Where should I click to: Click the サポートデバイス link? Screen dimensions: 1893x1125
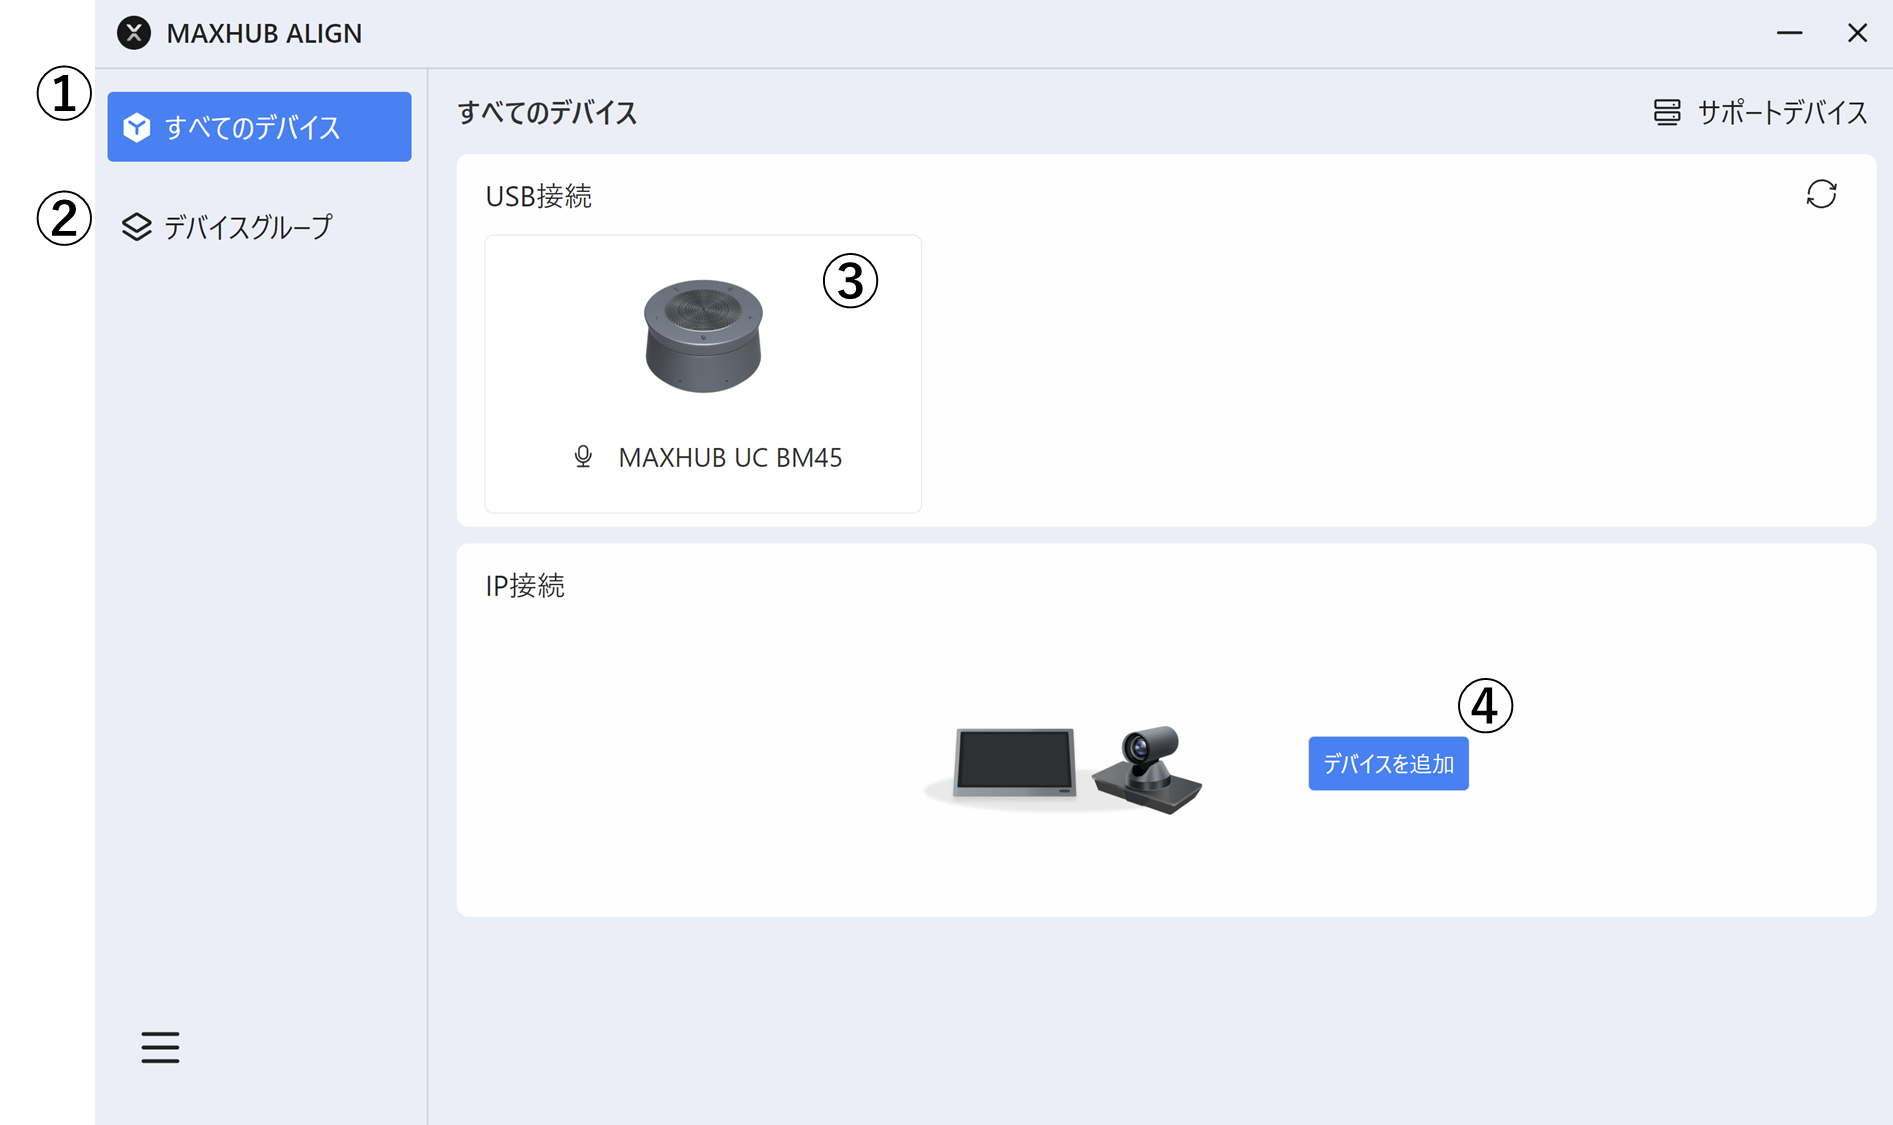1760,112
